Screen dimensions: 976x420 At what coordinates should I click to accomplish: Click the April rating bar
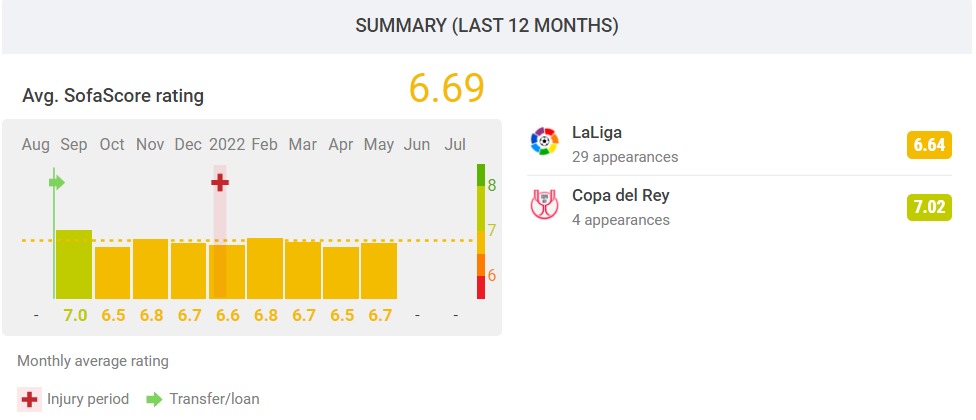pyautogui.click(x=341, y=273)
